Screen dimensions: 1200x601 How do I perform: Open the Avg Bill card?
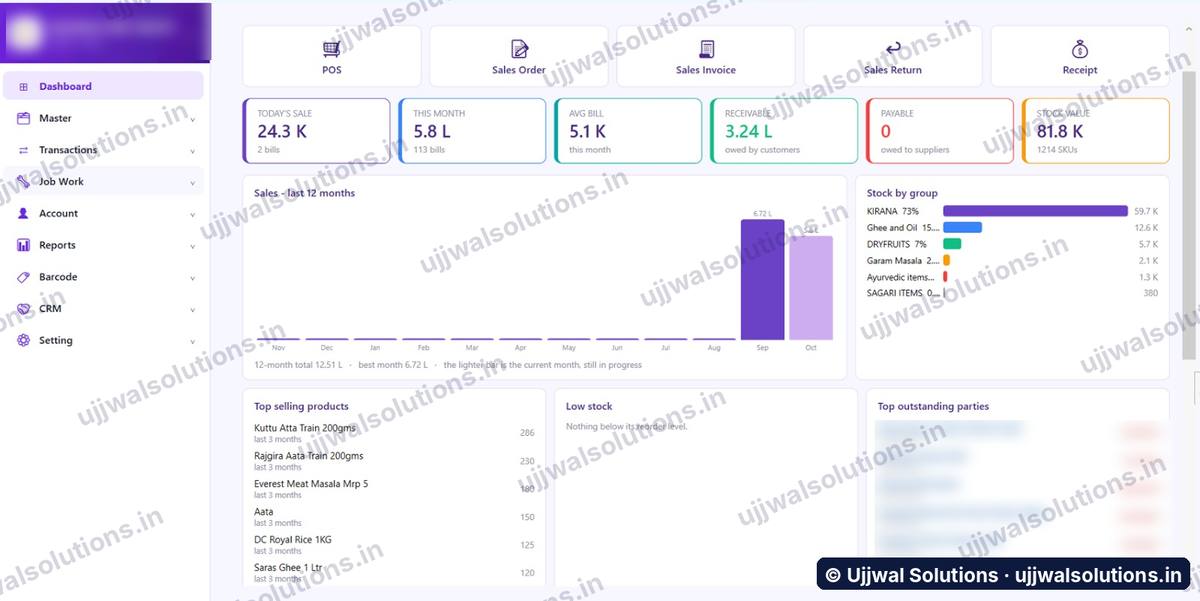628,130
